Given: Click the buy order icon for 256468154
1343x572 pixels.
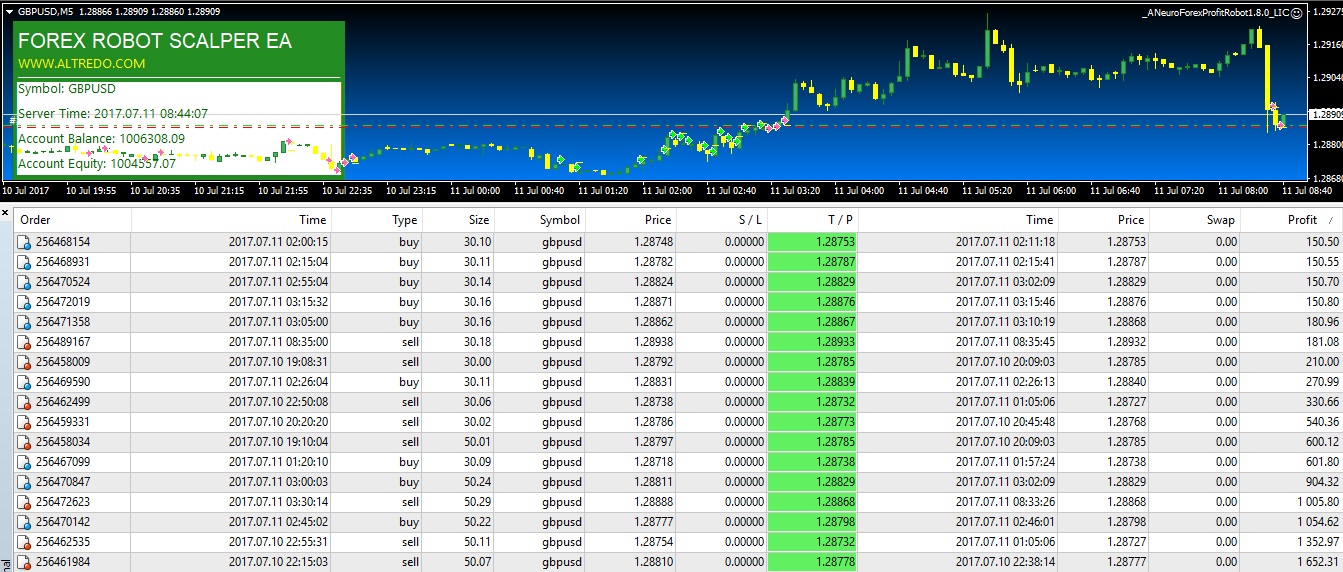Looking at the screenshot, I should (24, 242).
